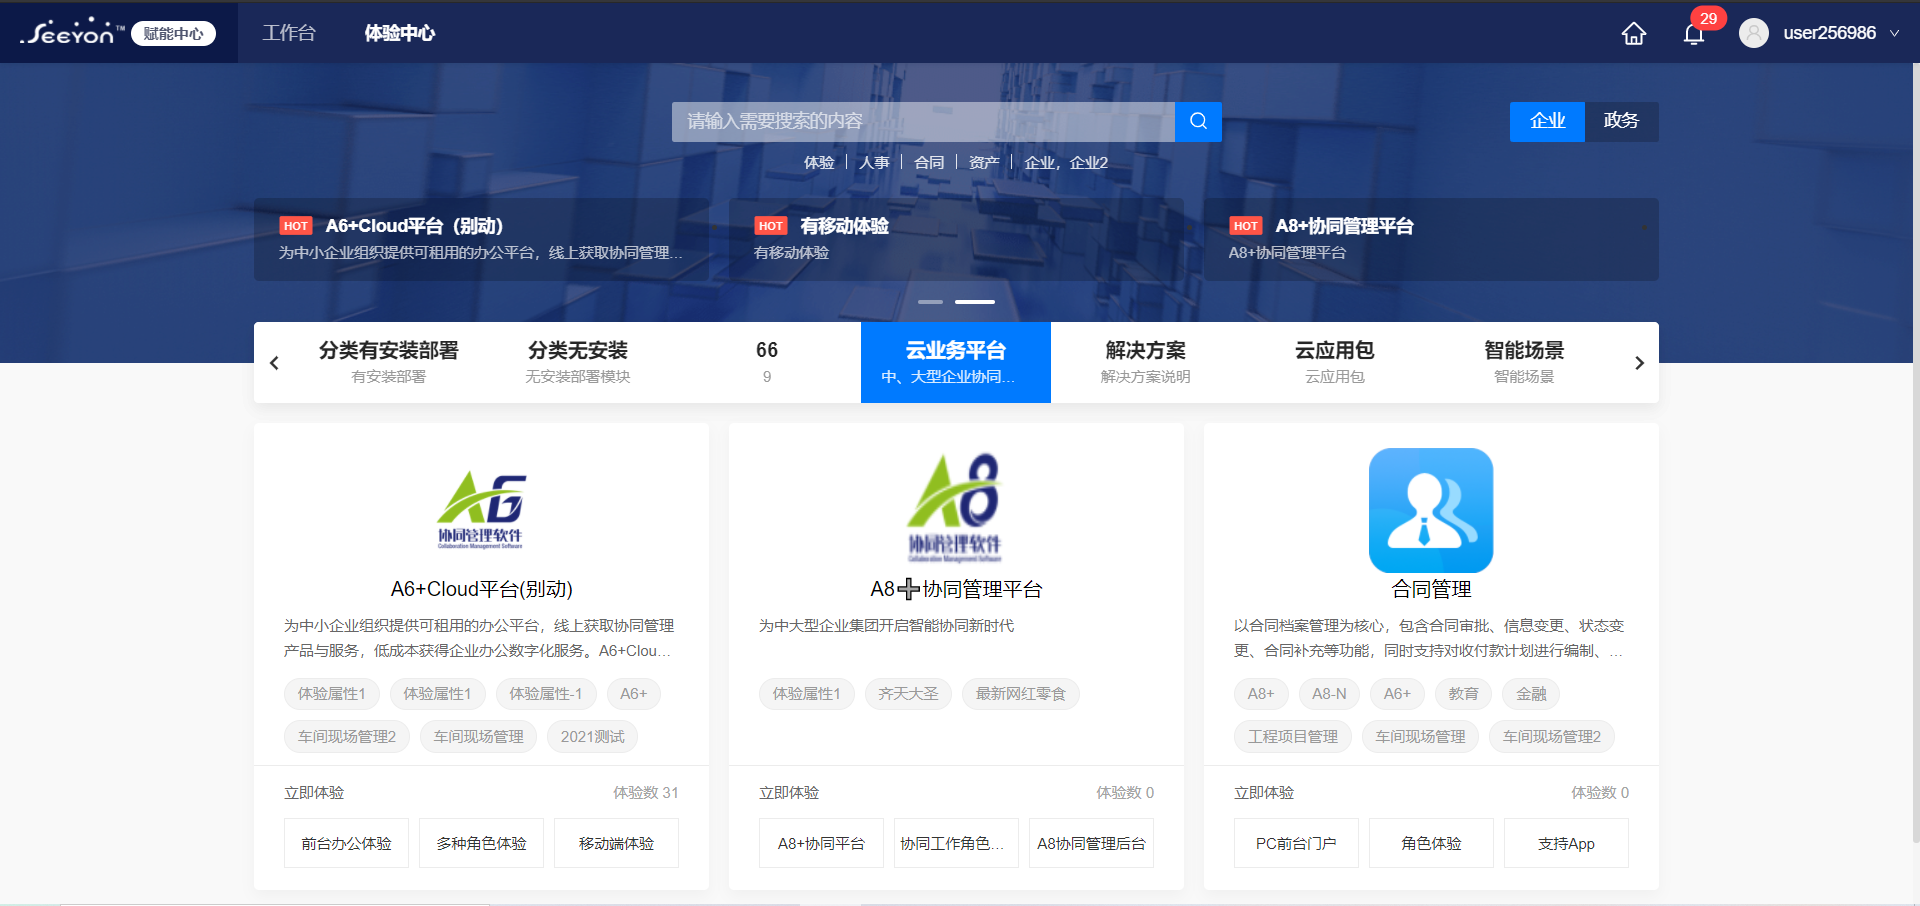Viewport: 1920px width, 906px height.
Task: Click 前台办公体验 button
Action: [x=346, y=843]
